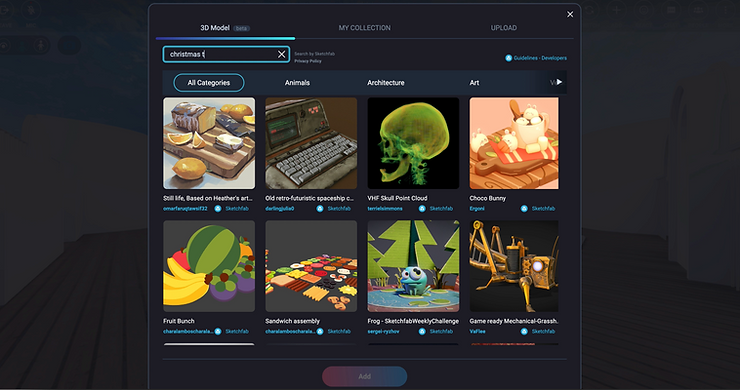
Task: Go to the UPLOAD tab
Action: click(x=504, y=28)
